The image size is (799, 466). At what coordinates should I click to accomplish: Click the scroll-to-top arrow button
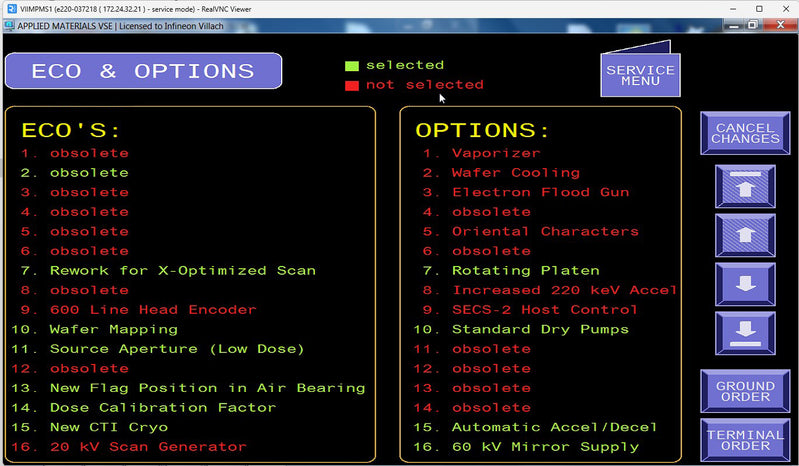[x=745, y=186]
